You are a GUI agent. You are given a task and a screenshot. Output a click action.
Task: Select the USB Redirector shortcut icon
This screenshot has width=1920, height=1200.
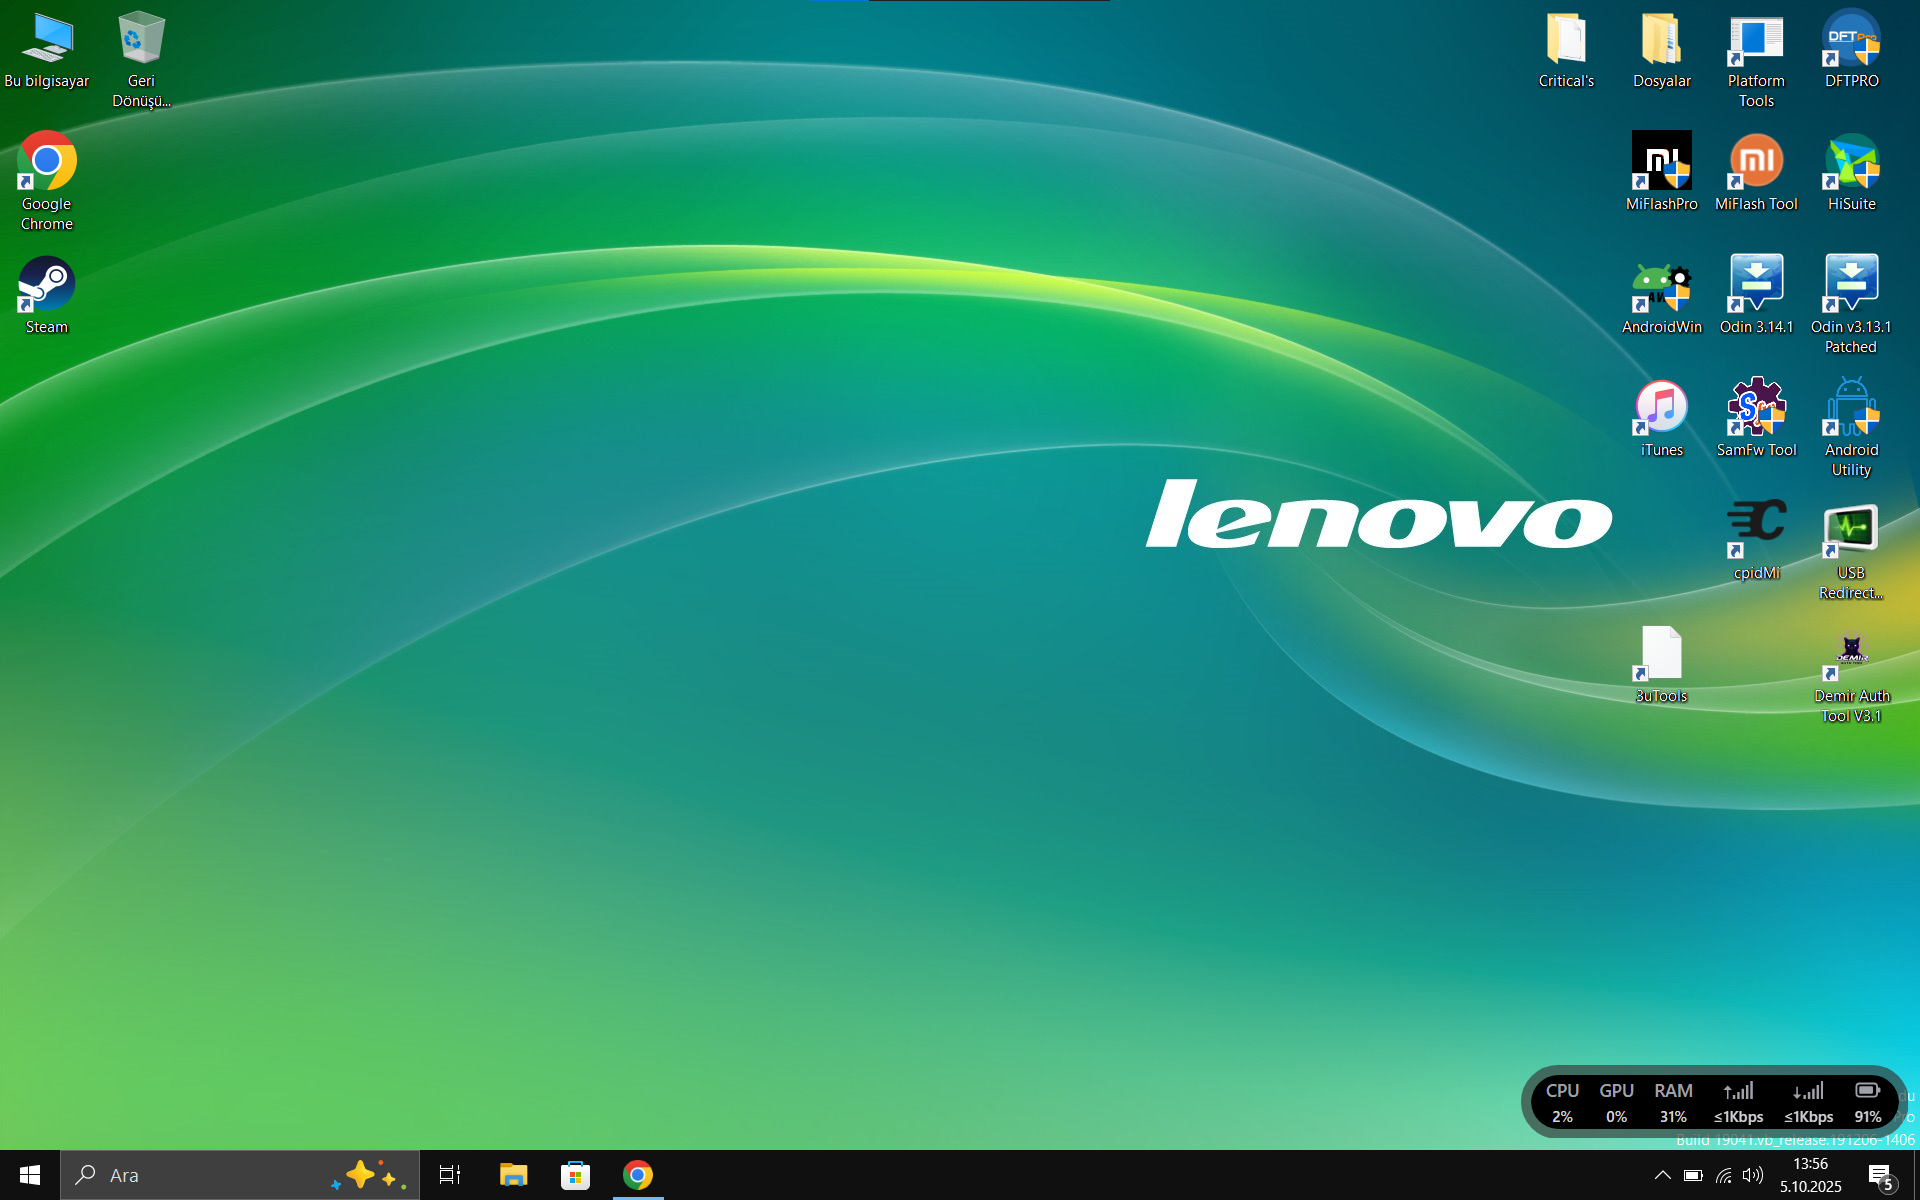(1851, 552)
